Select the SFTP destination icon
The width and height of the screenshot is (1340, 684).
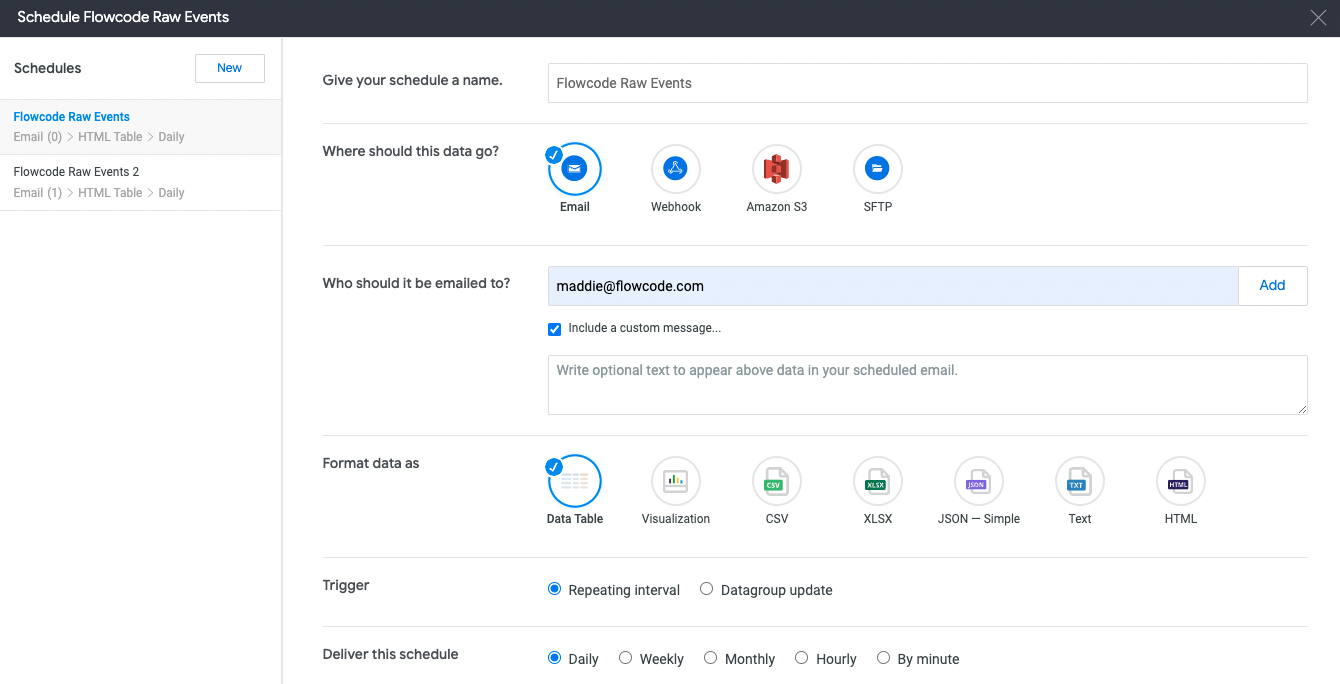point(878,169)
